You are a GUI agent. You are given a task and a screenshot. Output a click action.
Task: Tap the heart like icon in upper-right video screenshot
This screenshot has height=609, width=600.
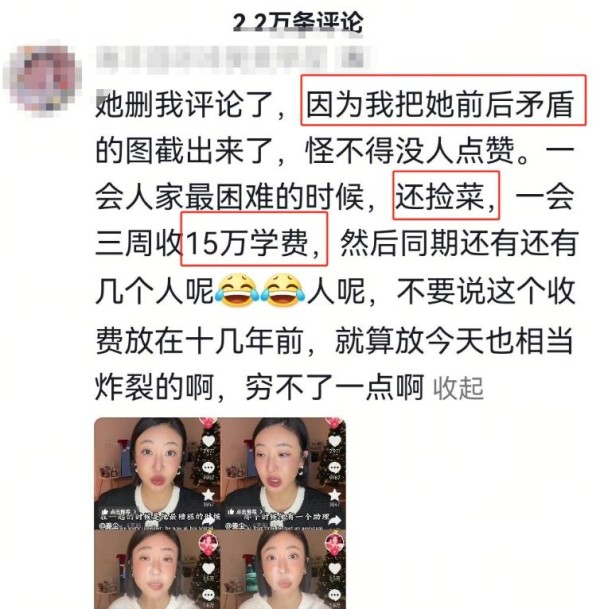click(x=335, y=441)
